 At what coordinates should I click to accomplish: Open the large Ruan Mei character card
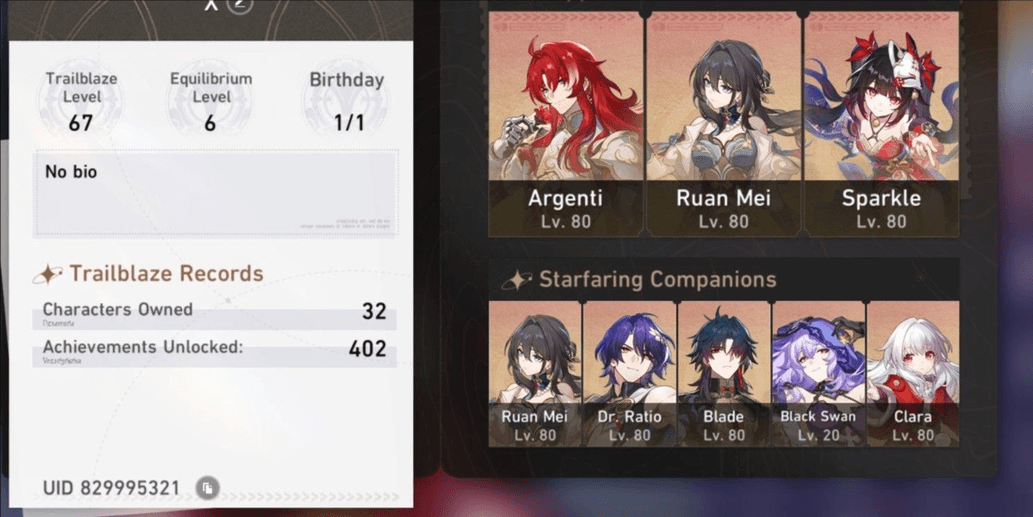(723, 123)
